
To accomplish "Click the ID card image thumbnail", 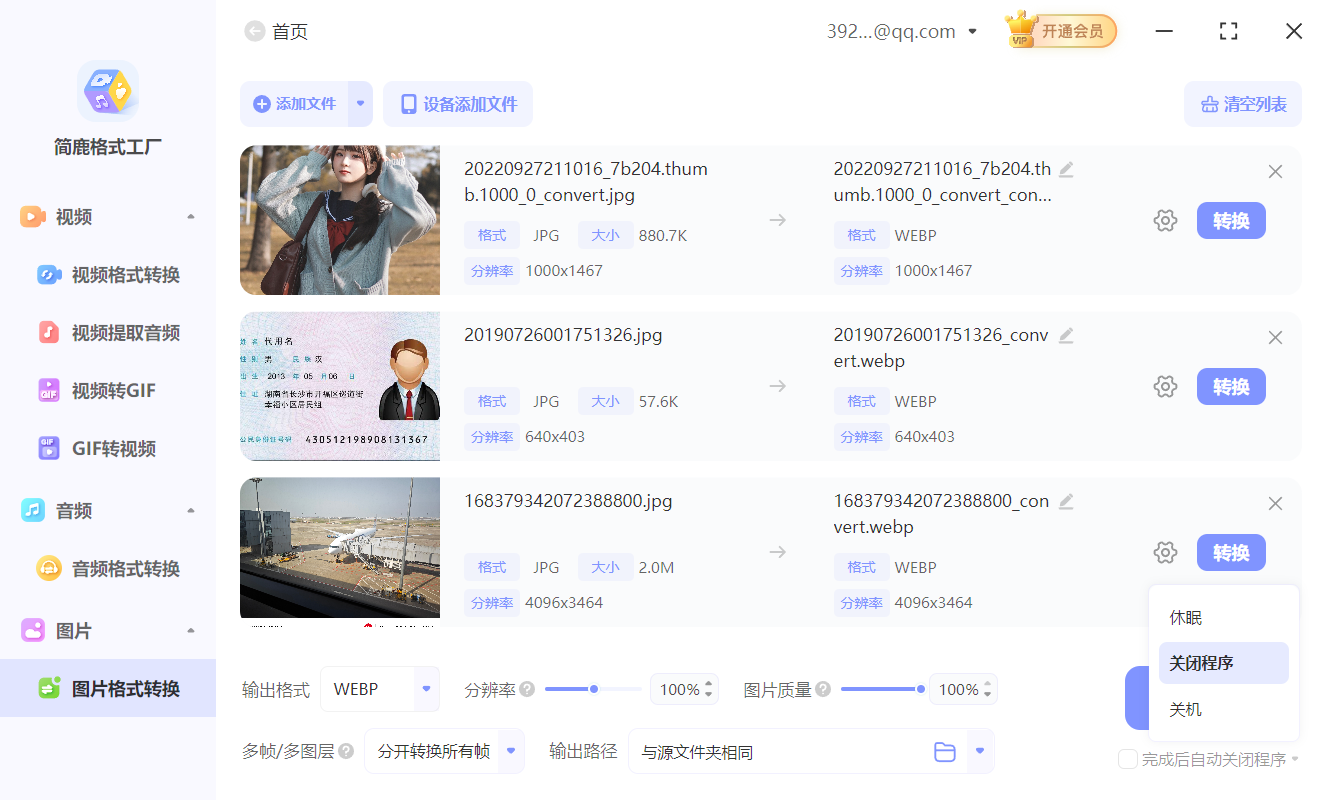I will pyautogui.click(x=339, y=386).
